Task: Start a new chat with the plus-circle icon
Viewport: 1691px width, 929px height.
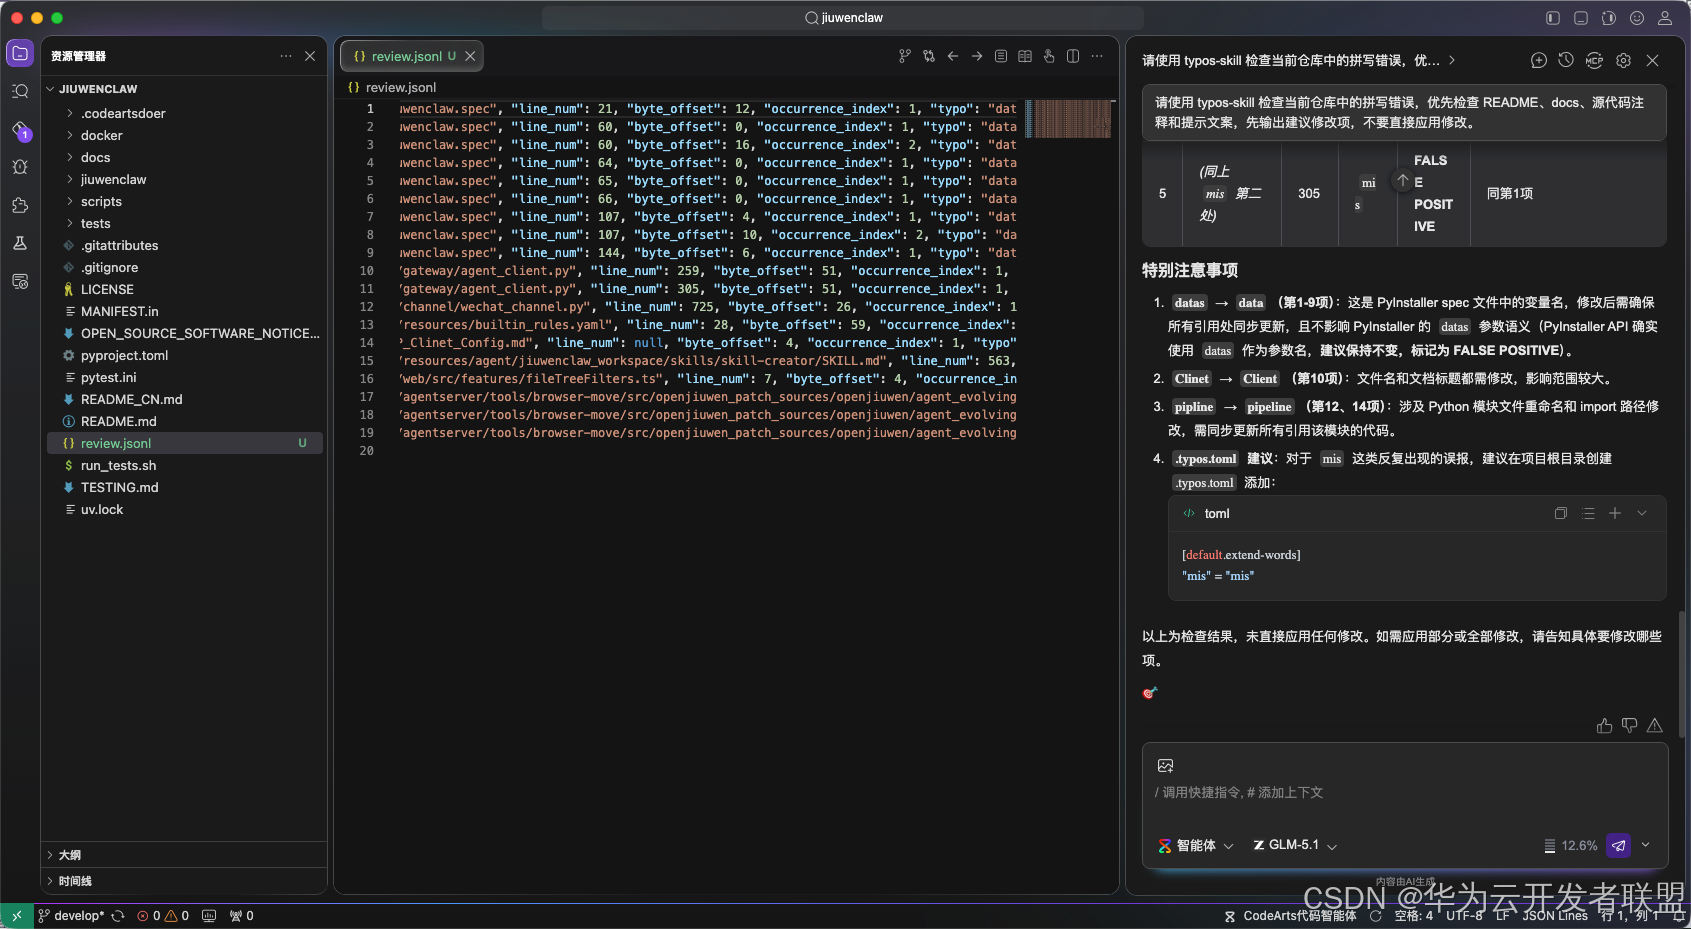Action: [x=1539, y=60]
